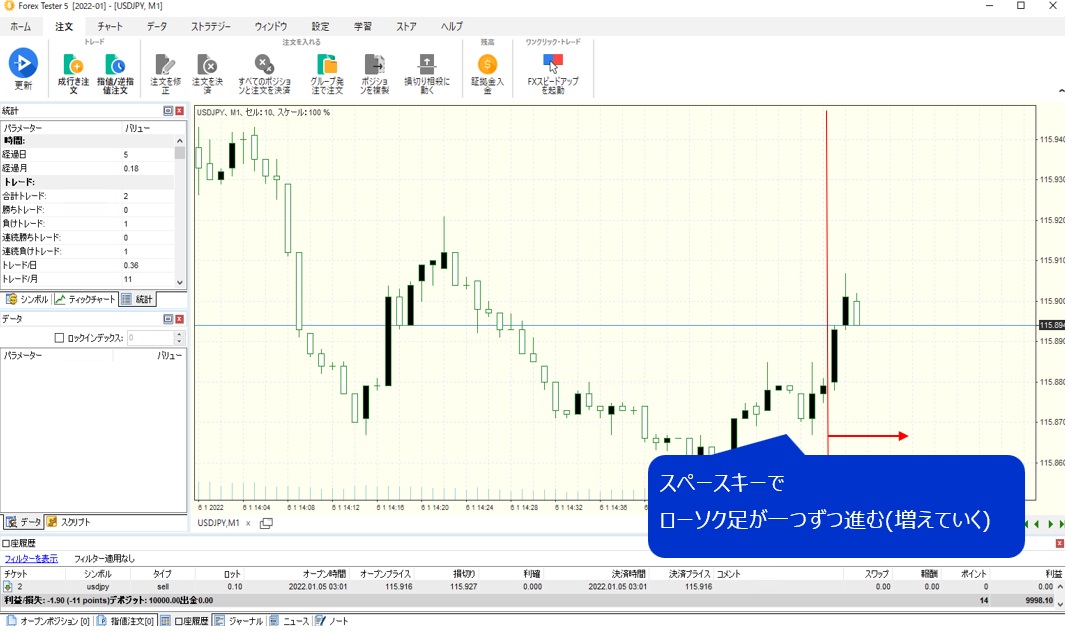Collapse the ribbon with the chevron arrow

[1057, 90]
